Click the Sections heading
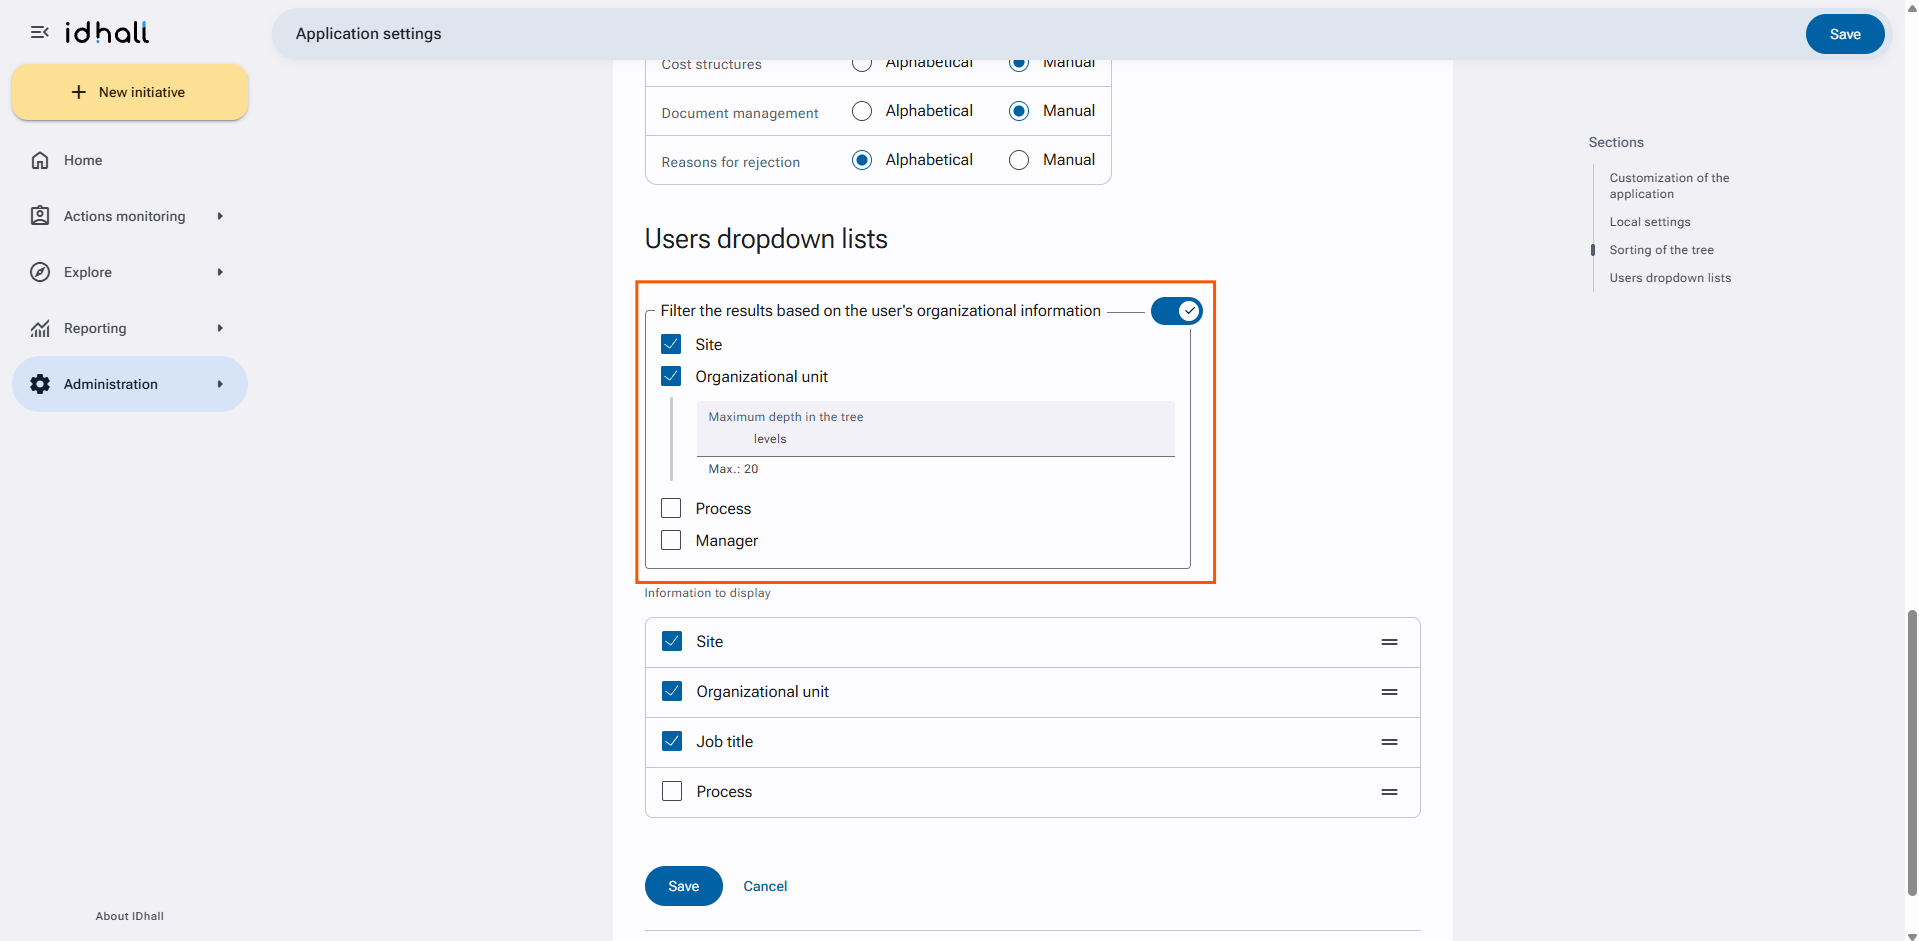 pyautogui.click(x=1616, y=142)
